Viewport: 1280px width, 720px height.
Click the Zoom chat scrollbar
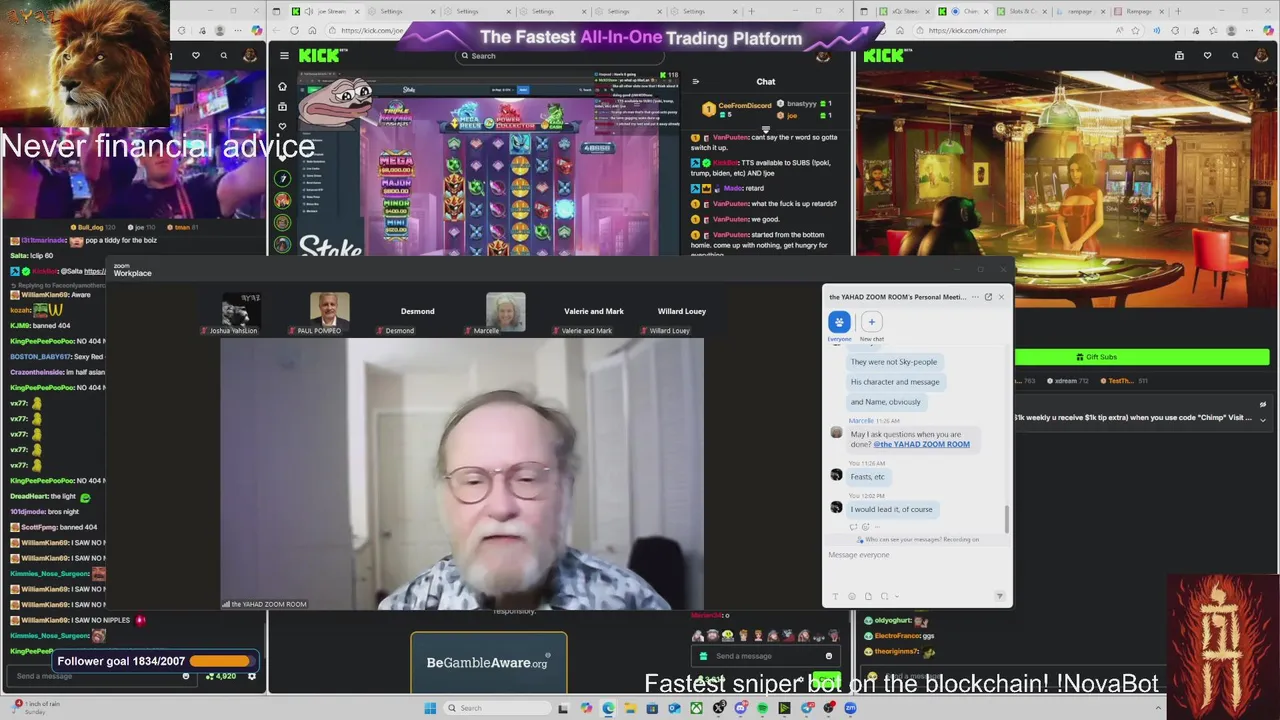(x=1007, y=520)
